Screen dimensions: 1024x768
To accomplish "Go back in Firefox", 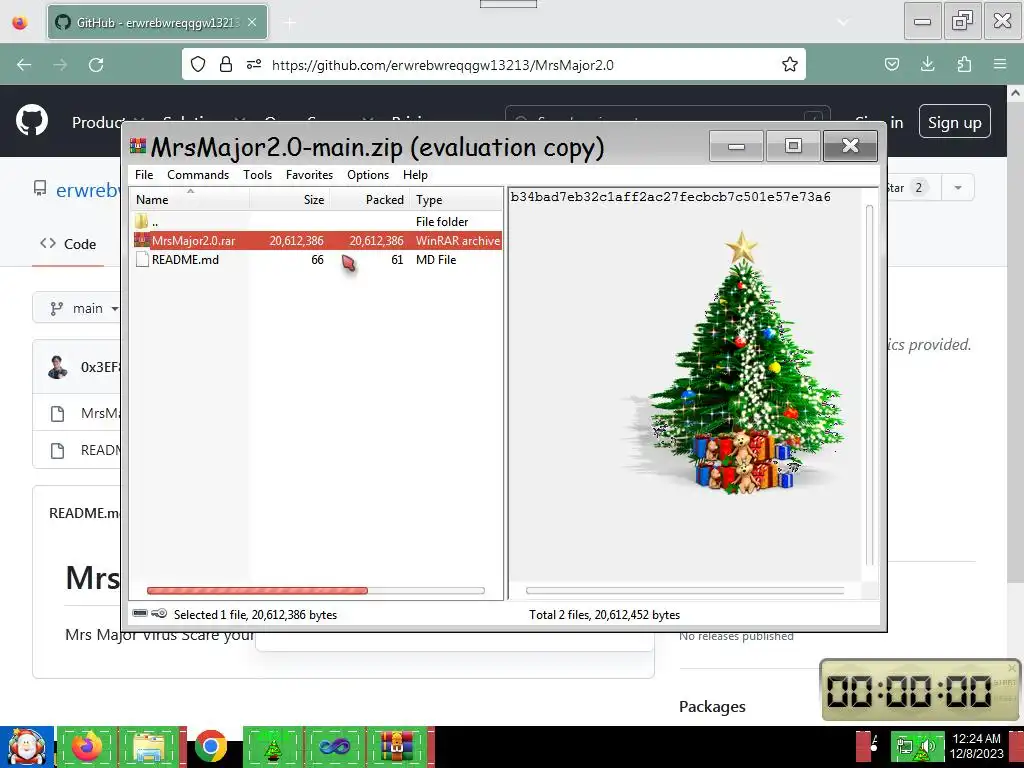I will (24, 65).
